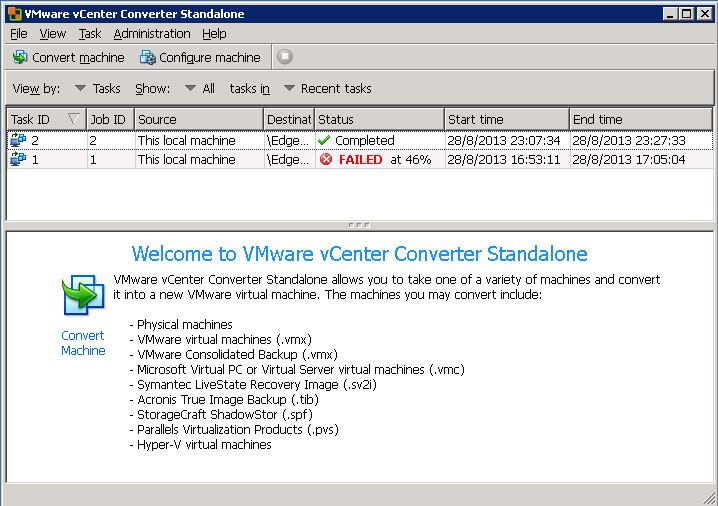Click the Welcome to VMware vCenter heading
The image size is (718, 506).
coord(359,254)
